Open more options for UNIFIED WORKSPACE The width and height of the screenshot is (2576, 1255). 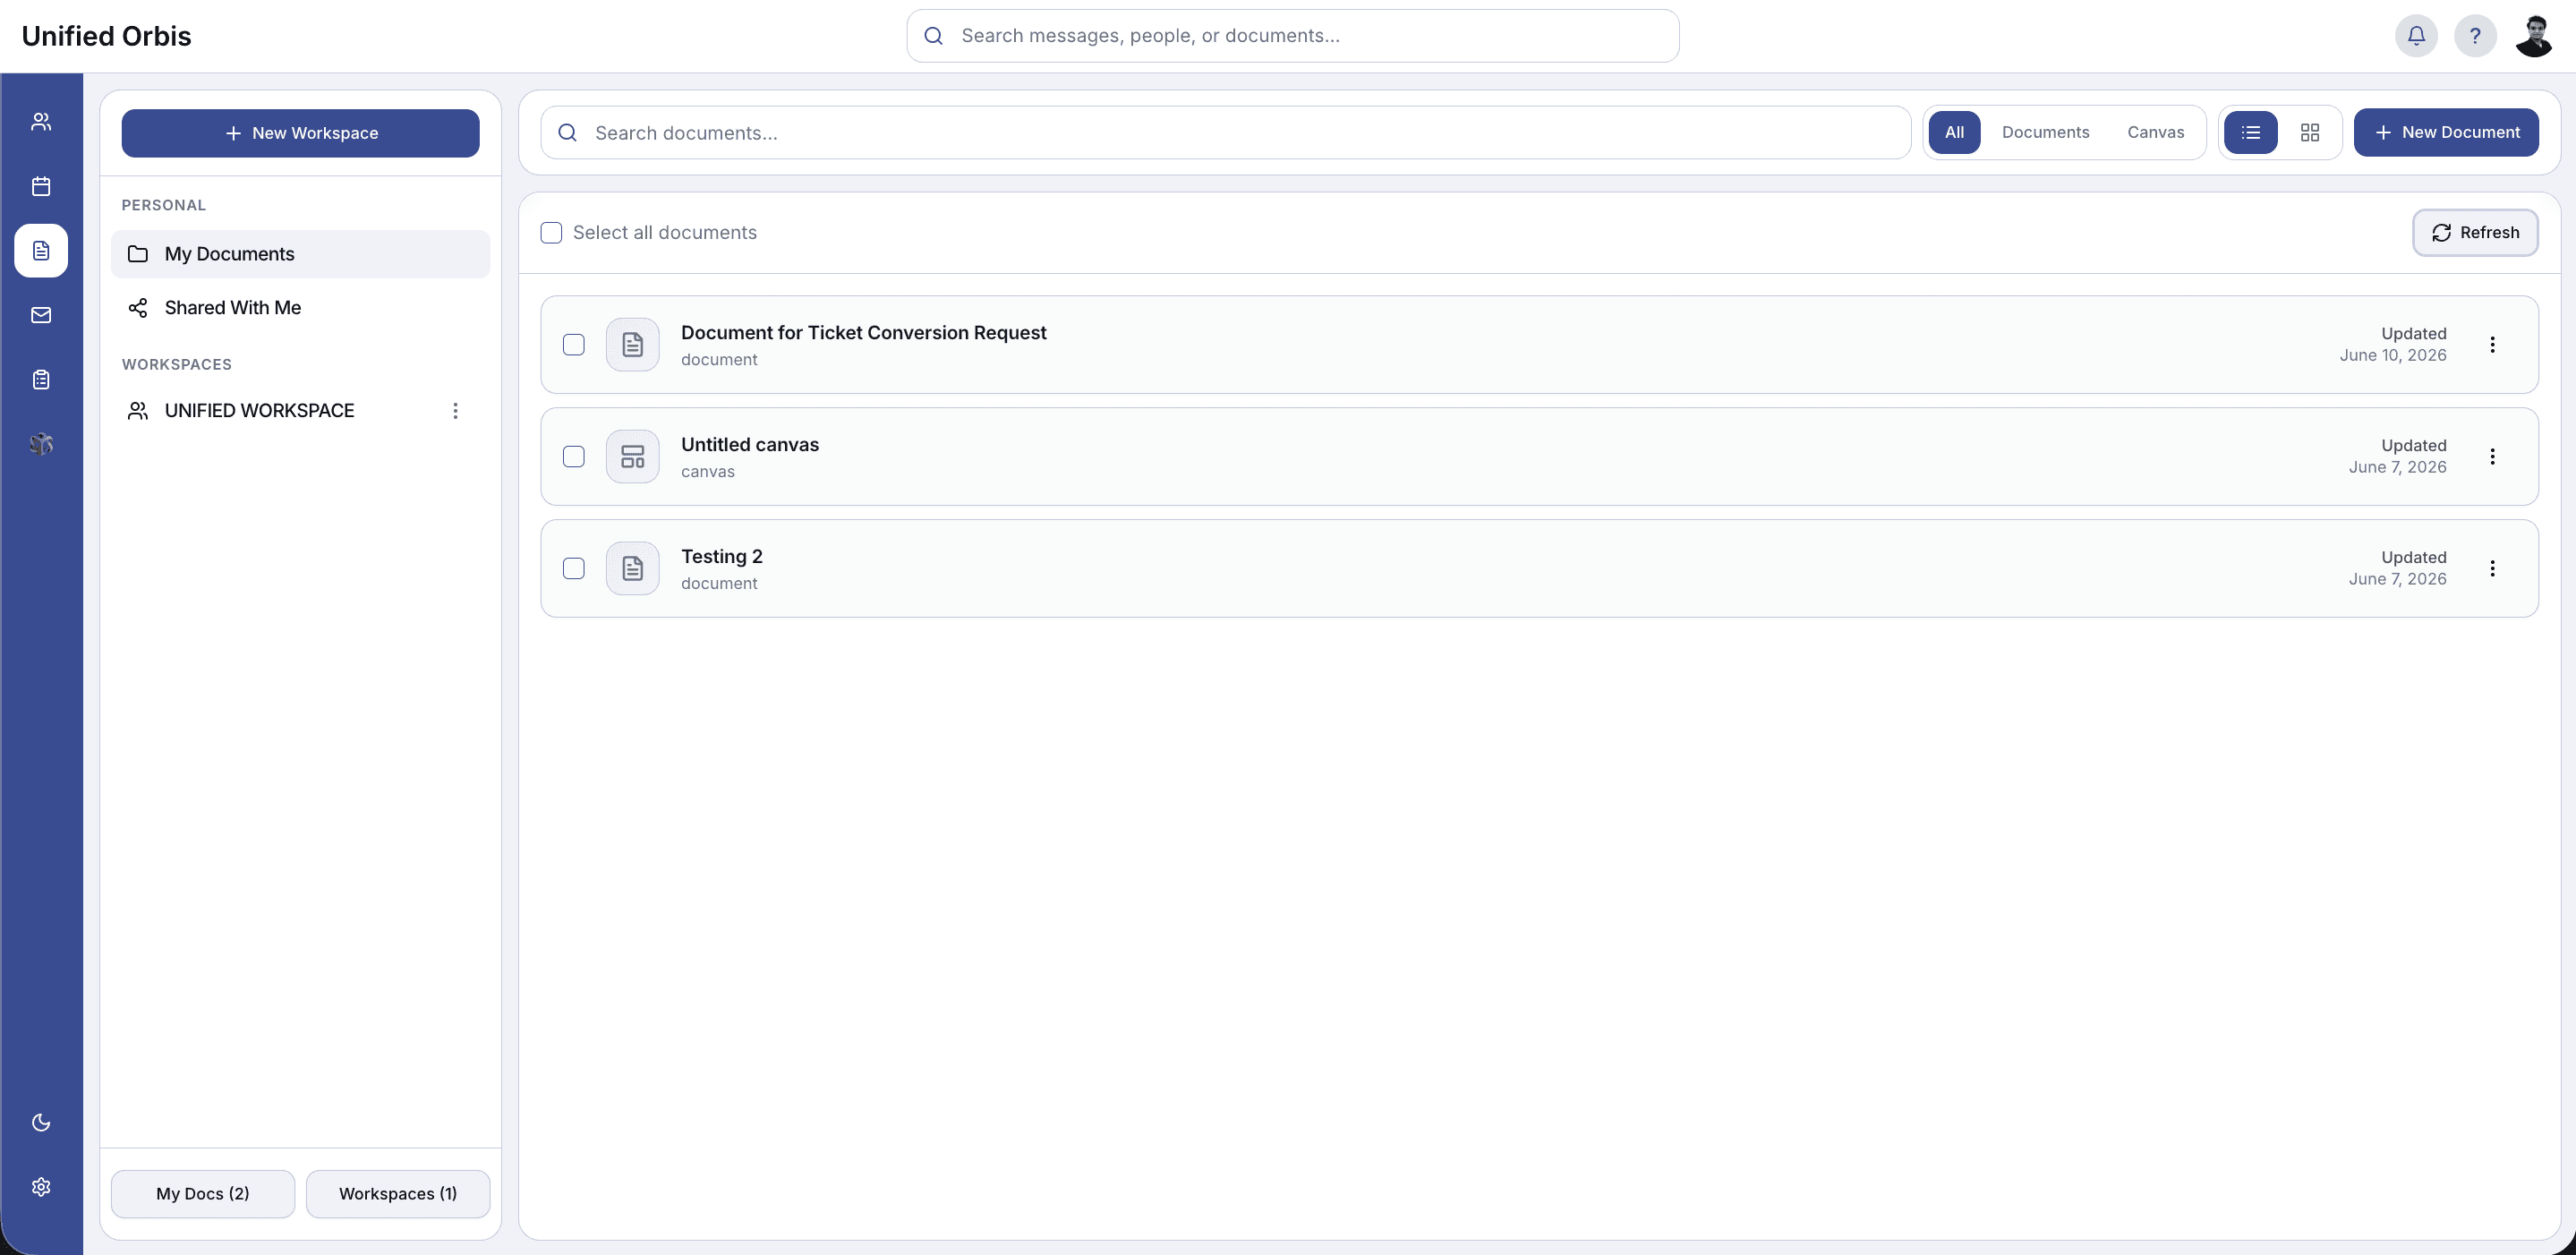pos(455,411)
